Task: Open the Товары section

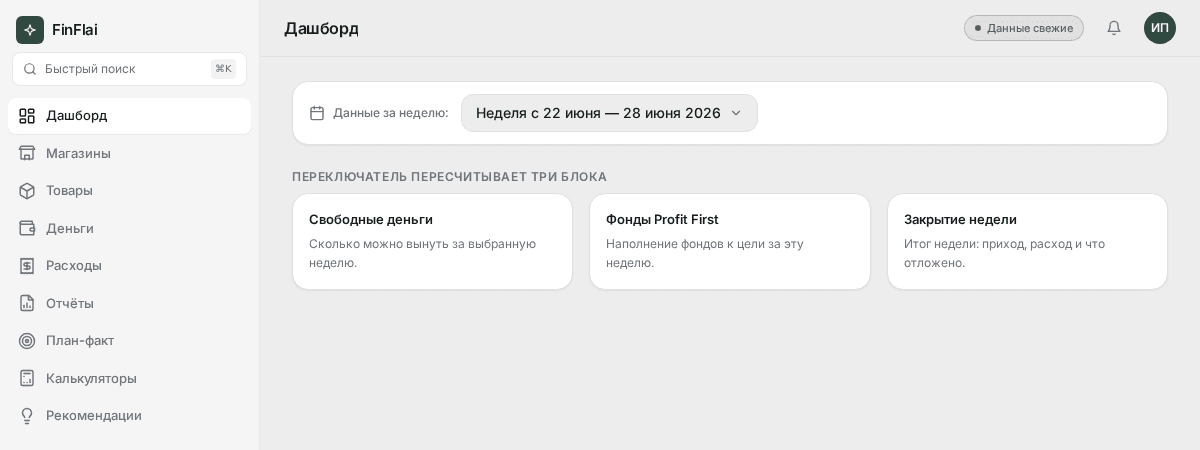Action: coord(129,191)
